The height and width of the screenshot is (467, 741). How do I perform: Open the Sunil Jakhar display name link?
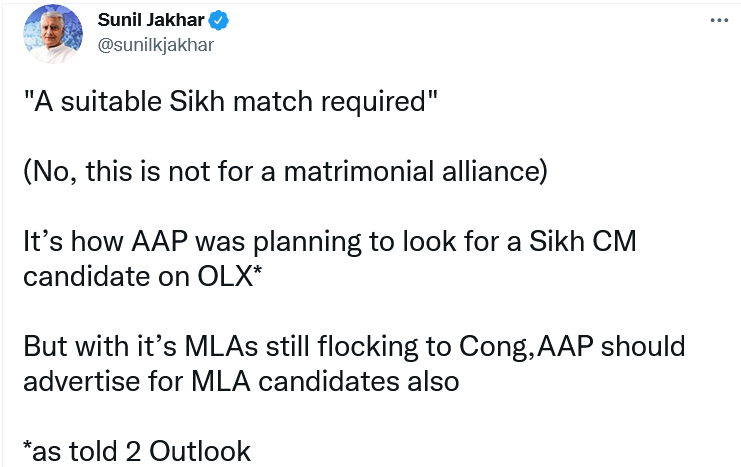(151, 20)
